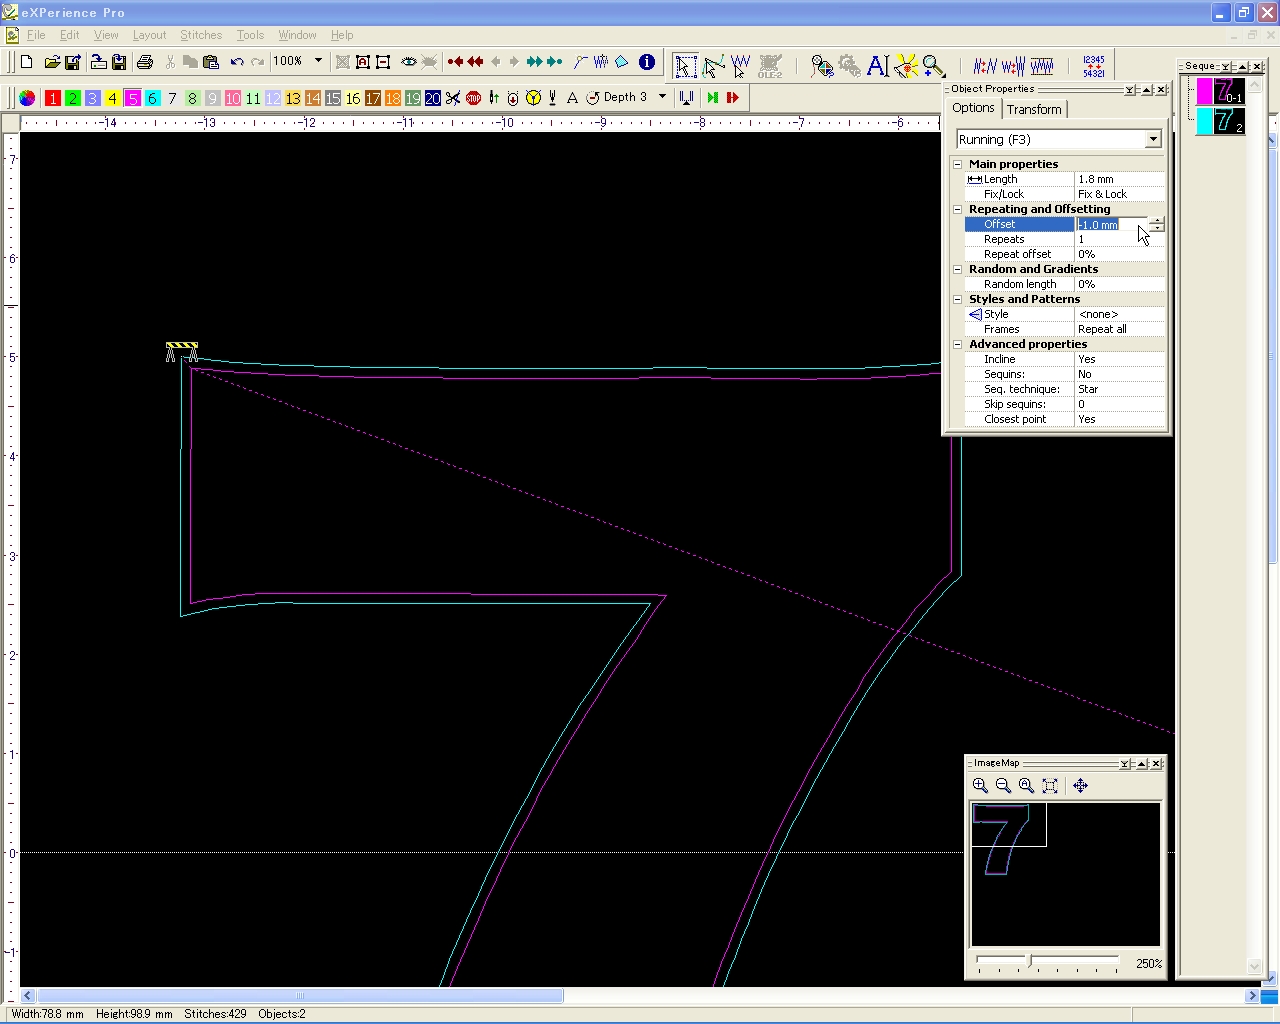Click the teal double right arrows icon
The height and width of the screenshot is (1024, 1280).
point(534,62)
